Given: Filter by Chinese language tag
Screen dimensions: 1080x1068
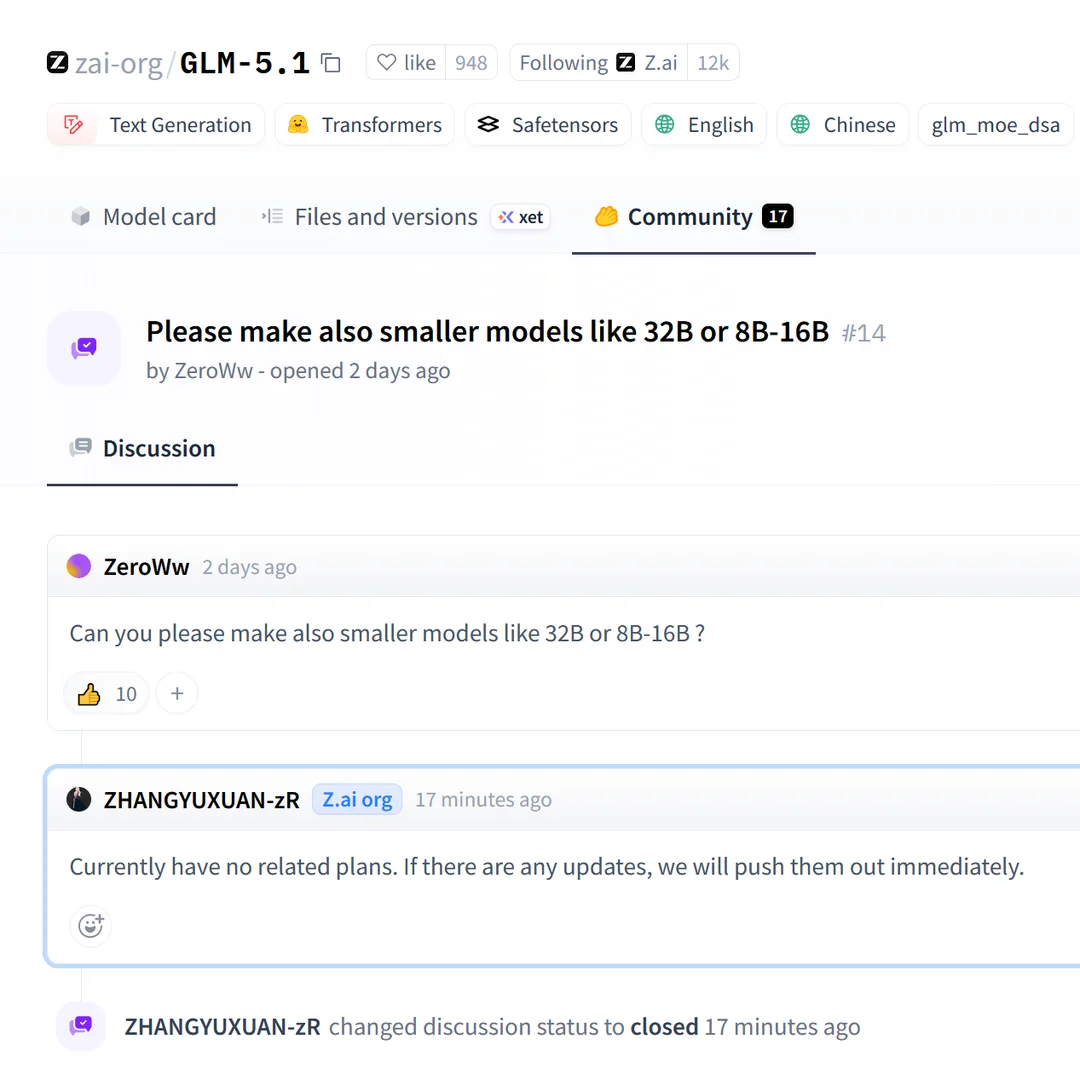Looking at the screenshot, I should (843, 125).
